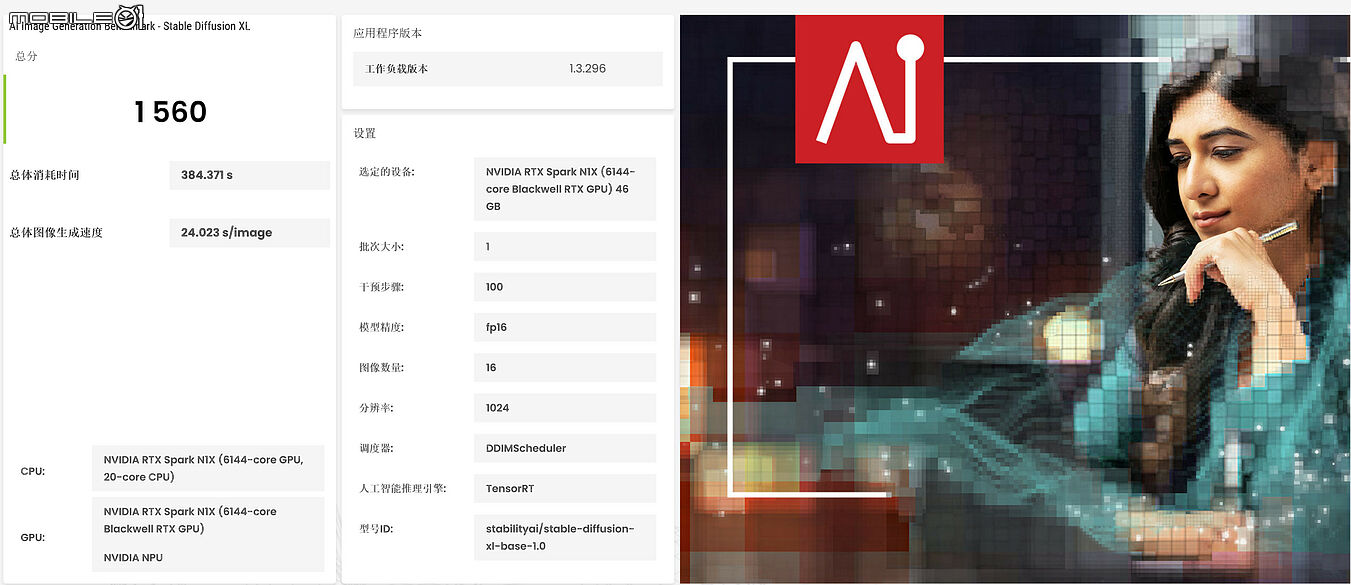Click the overall score 1 560

point(171,112)
